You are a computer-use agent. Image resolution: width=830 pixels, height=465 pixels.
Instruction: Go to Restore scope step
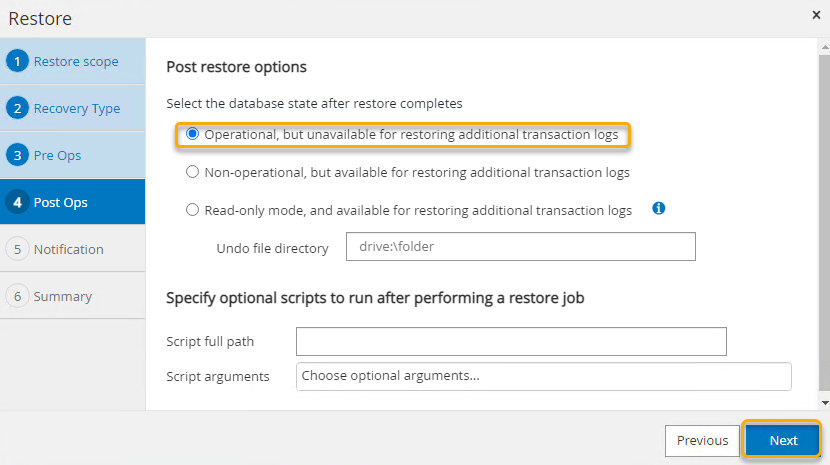(76, 61)
